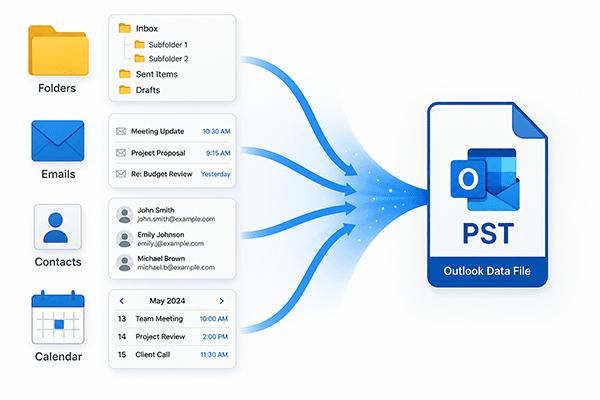Screen dimensions: 600x400
Task: Open the Project Review event
Action: pyautogui.click(x=160, y=337)
